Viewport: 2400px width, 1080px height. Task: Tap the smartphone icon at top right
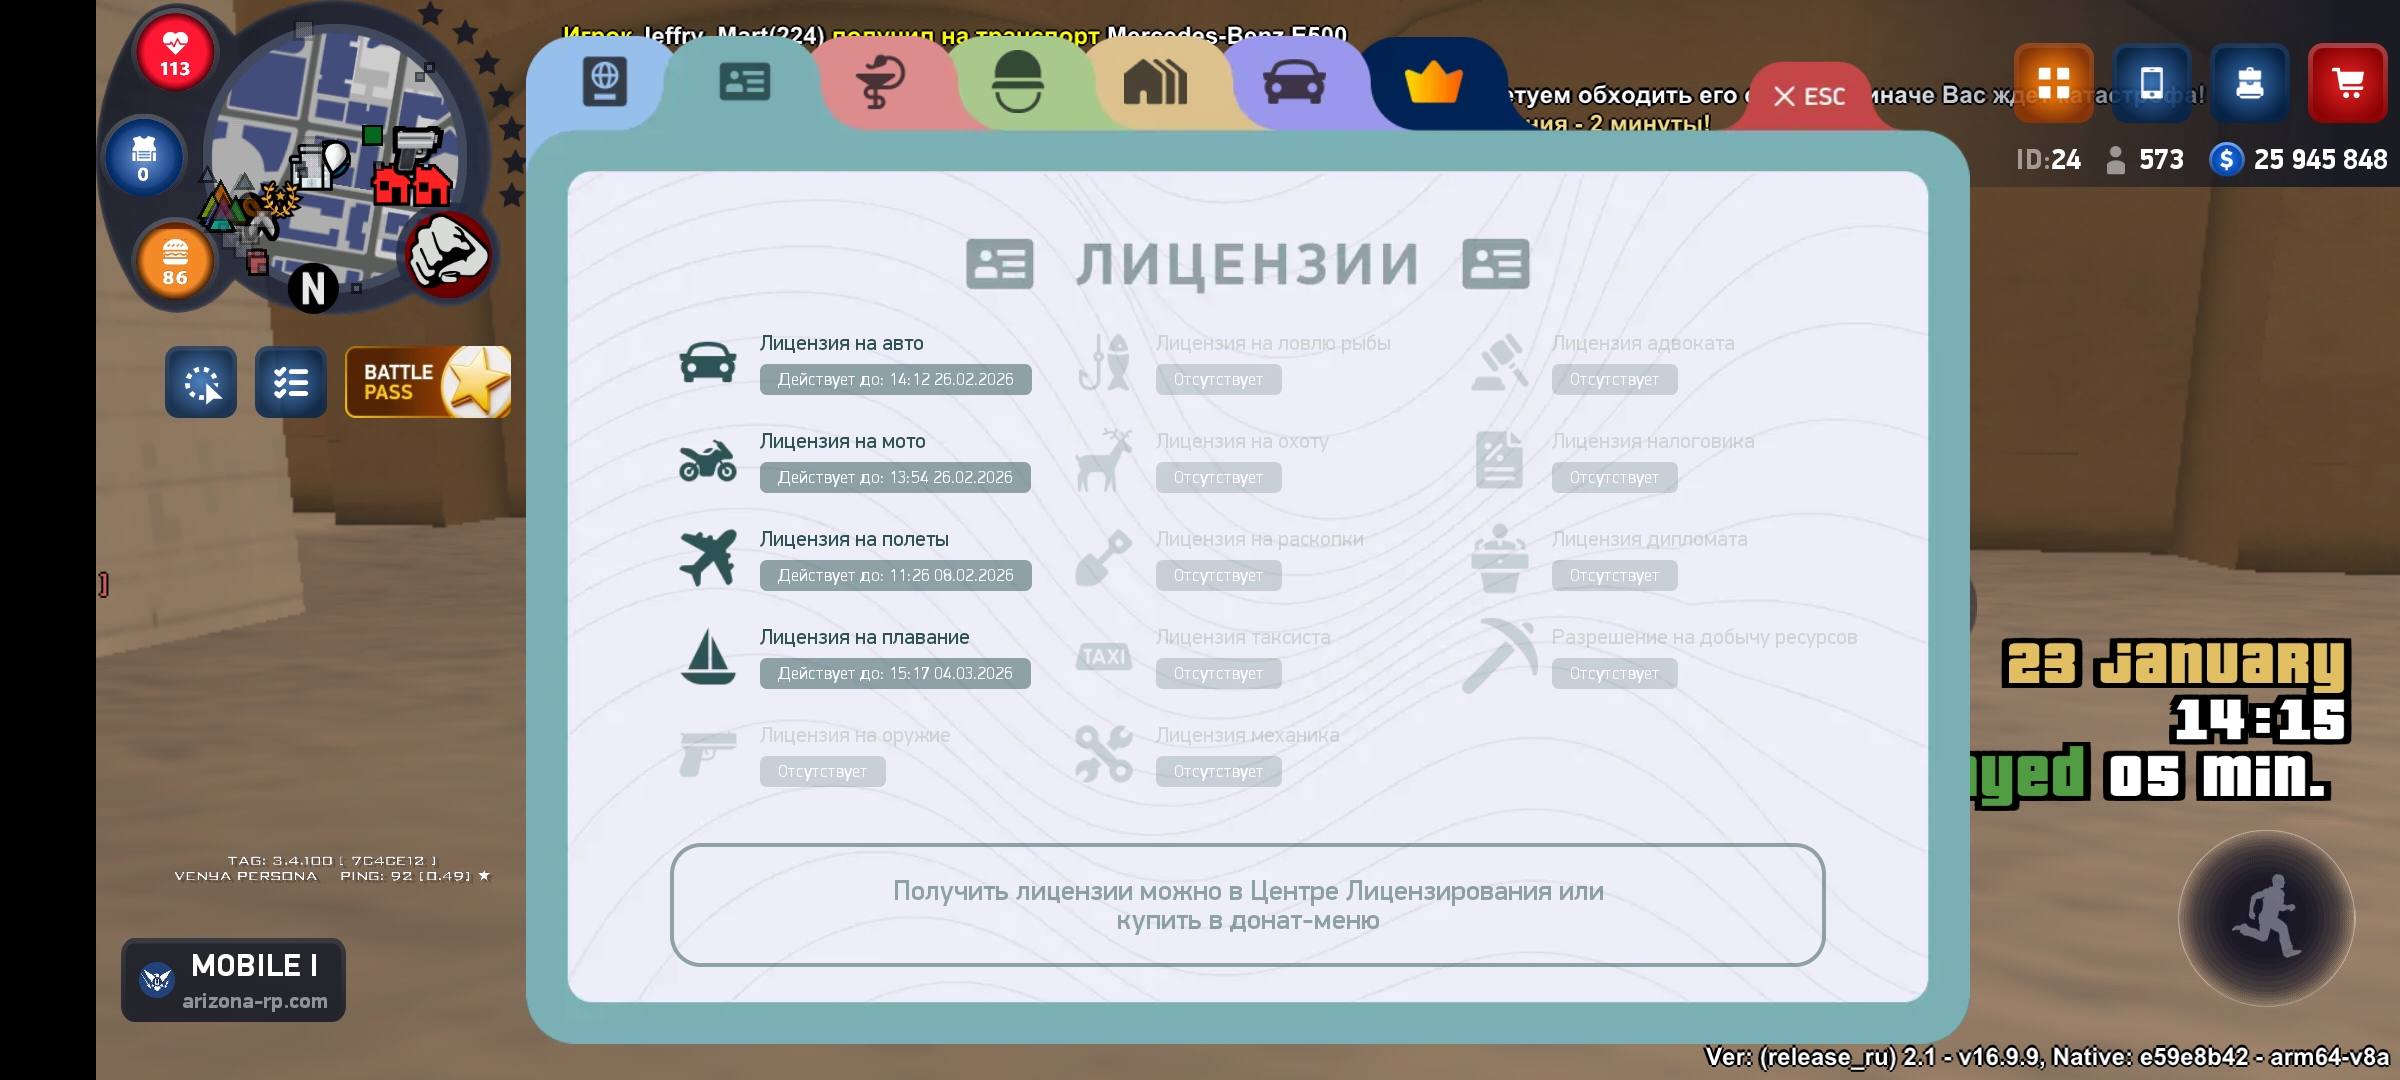2151,83
